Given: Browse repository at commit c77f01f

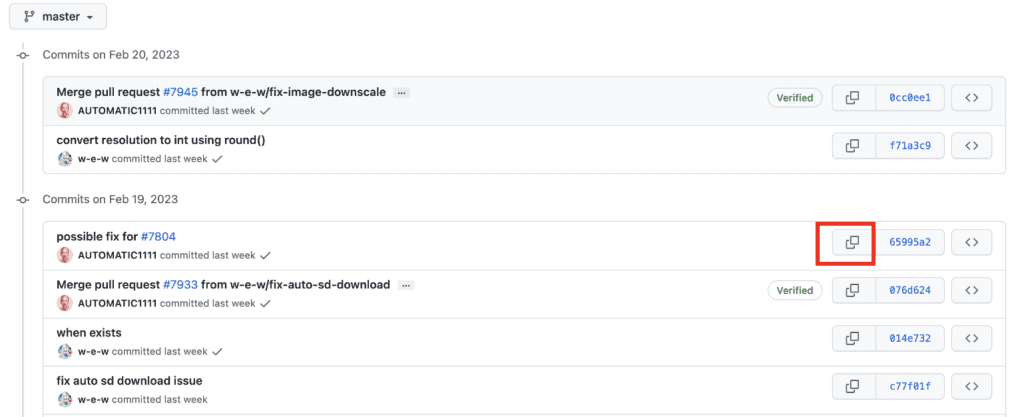Looking at the screenshot, I should tap(971, 386).
